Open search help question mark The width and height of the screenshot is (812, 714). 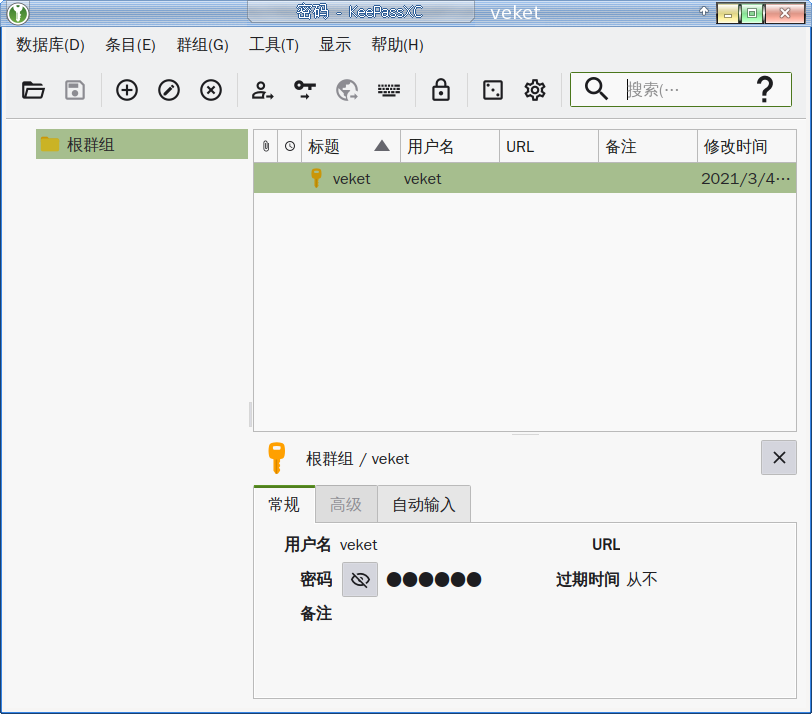tap(765, 90)
